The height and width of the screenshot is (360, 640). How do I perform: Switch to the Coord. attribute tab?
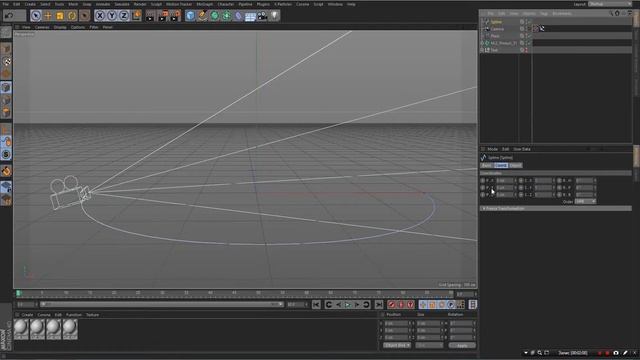pos(500,165)
